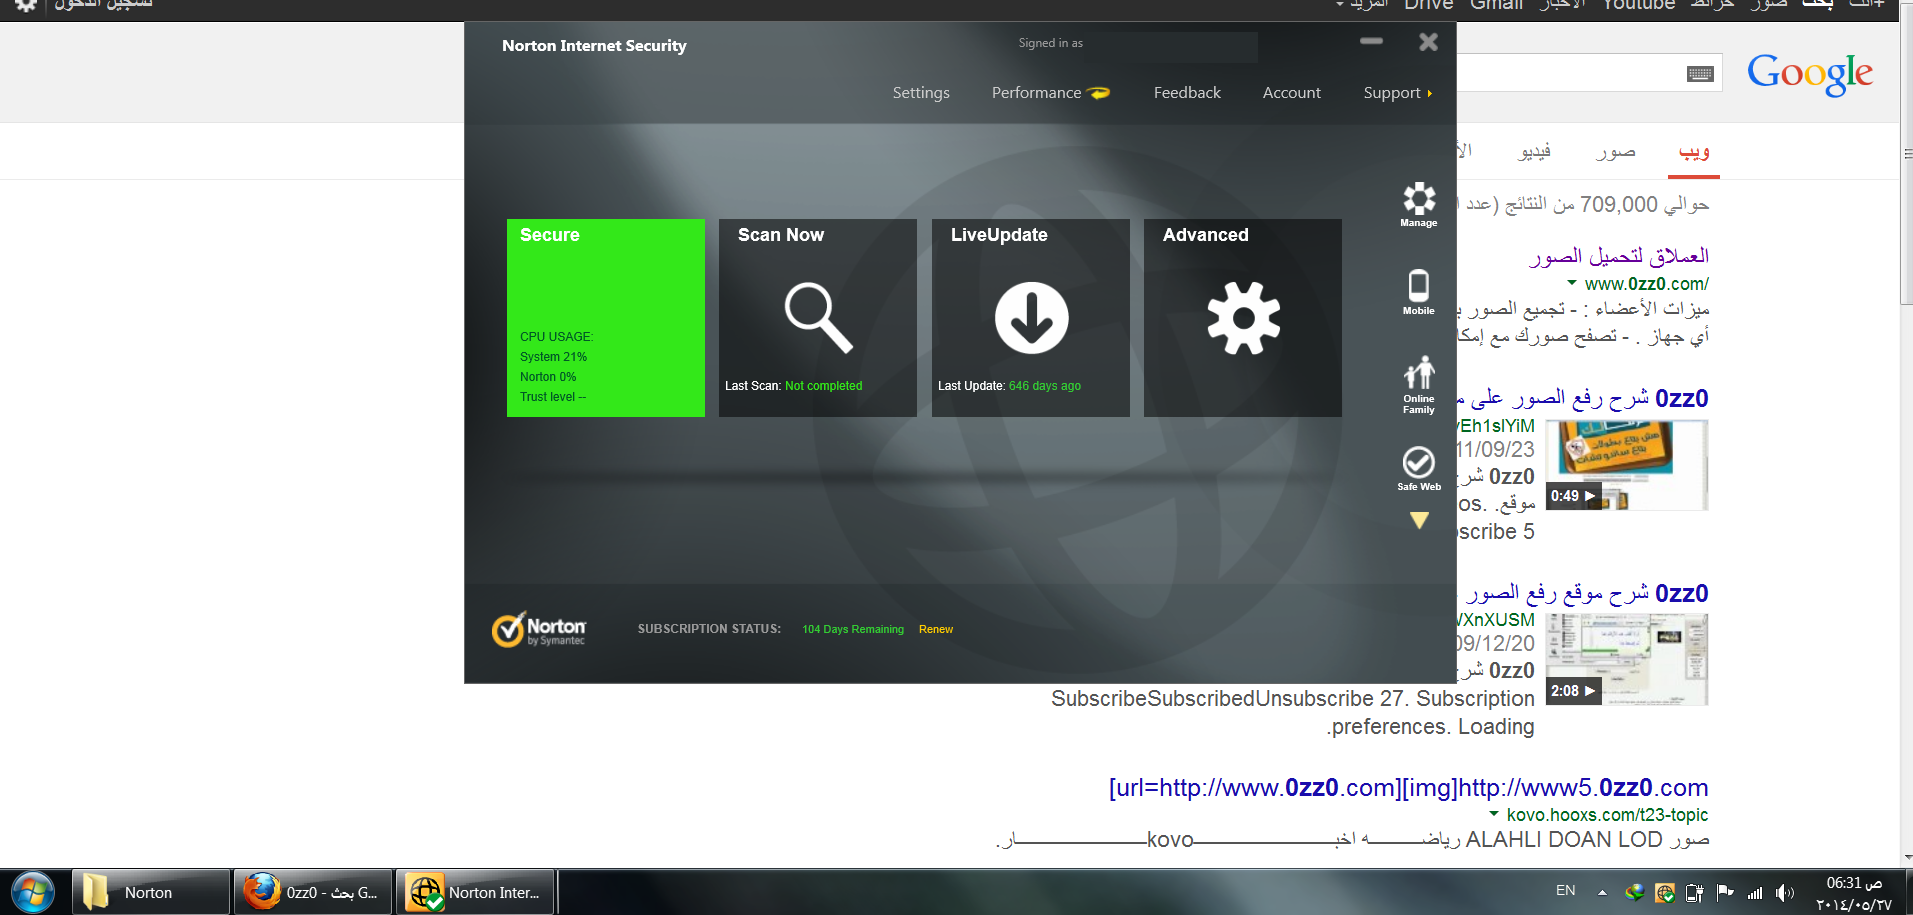Select the صور search tab in Google
Screen dimensions: 1913x915
click(x=1616, y=152)
